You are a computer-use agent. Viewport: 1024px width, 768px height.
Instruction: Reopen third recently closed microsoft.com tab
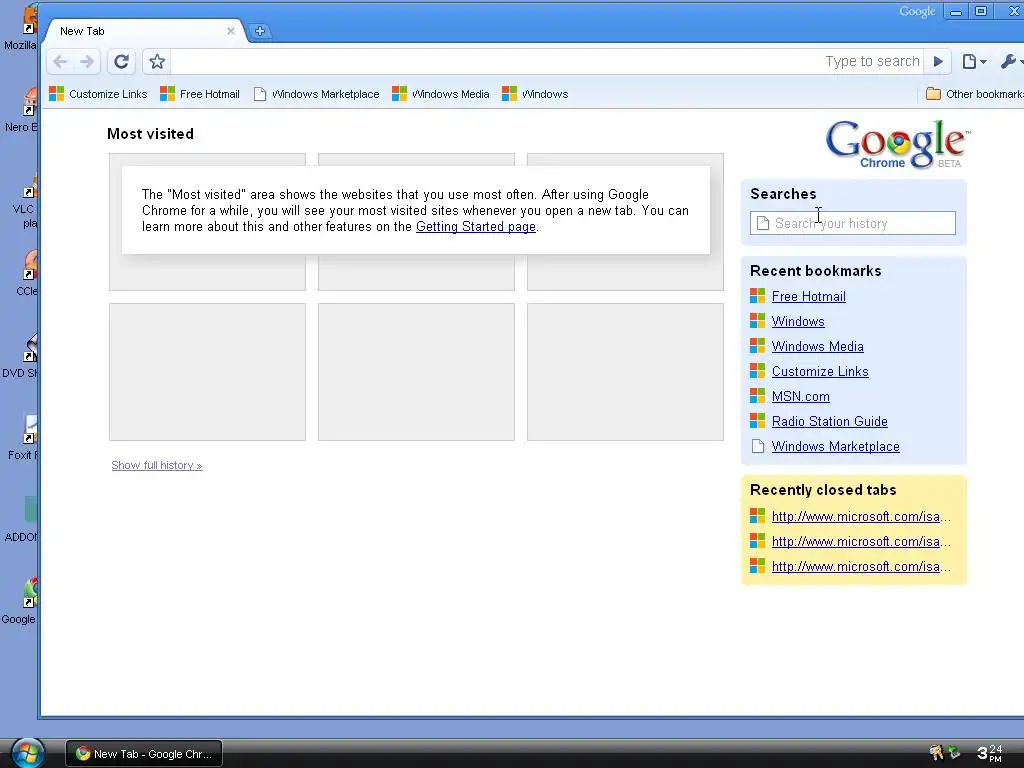tap(861, 567)
